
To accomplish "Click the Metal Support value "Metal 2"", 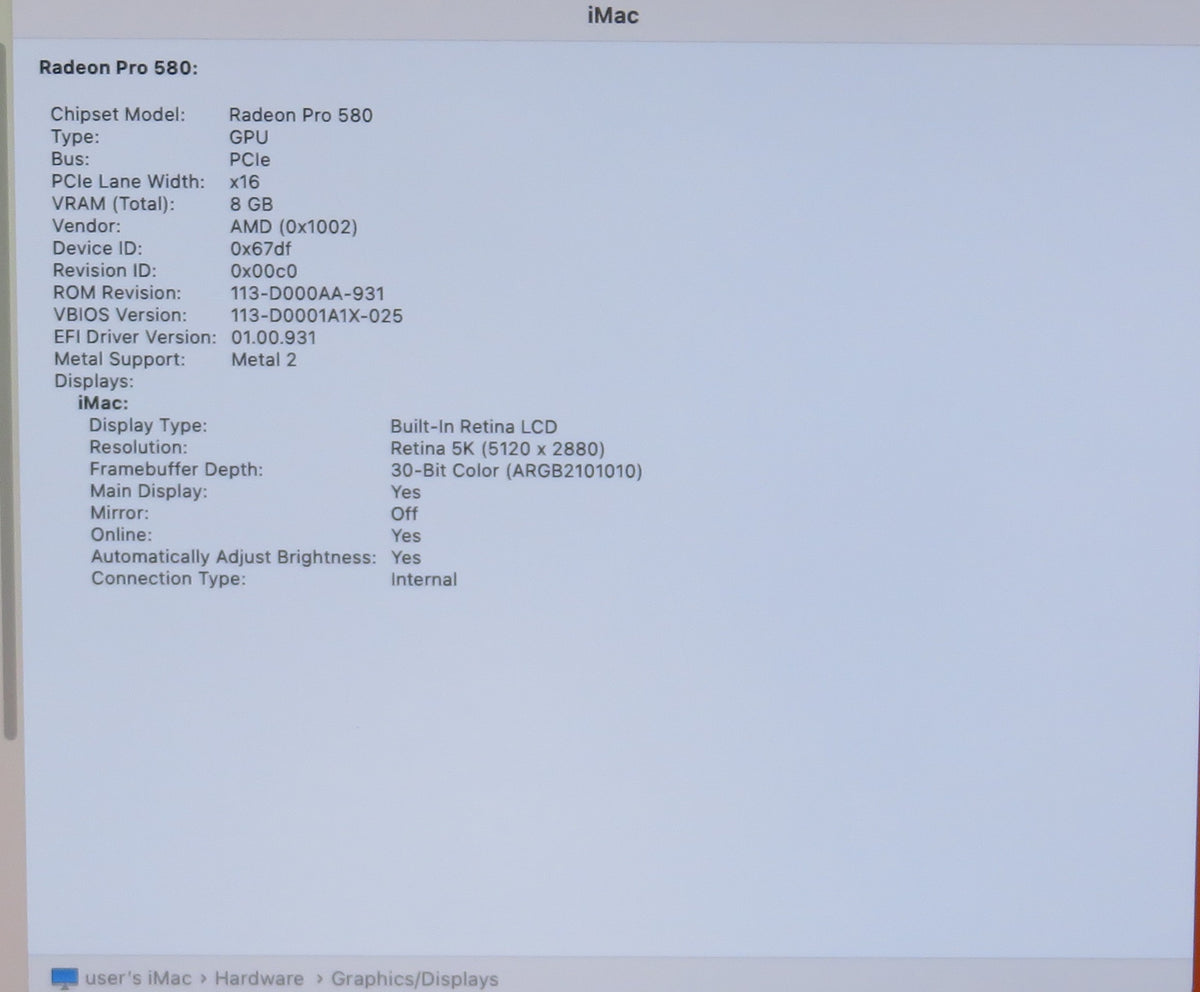I will click(x=264, y=360).
